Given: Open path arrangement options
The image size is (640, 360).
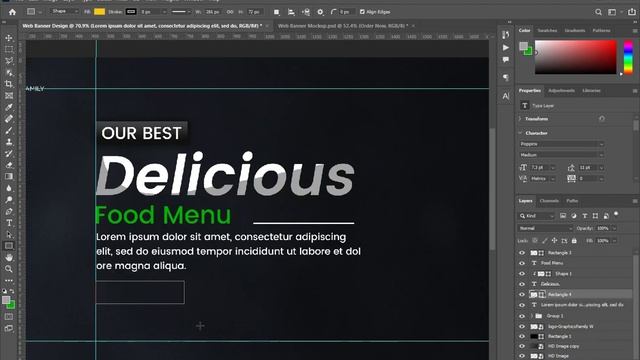Looking at the screenshot, I should click(305, 12).
